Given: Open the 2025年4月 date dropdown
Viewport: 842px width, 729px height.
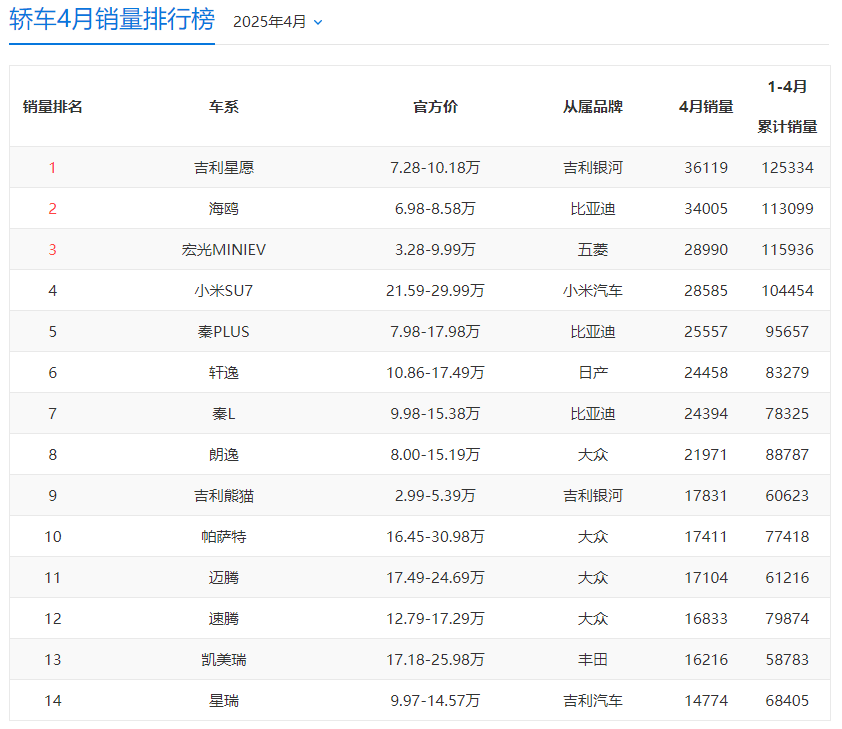Looking at the screenshot, I should click(x=278, y=22).
